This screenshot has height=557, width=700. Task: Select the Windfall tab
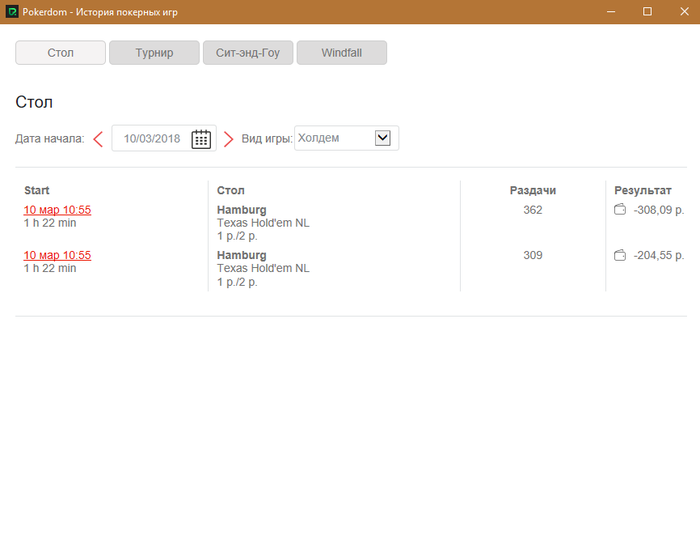[x=342, y=53]
